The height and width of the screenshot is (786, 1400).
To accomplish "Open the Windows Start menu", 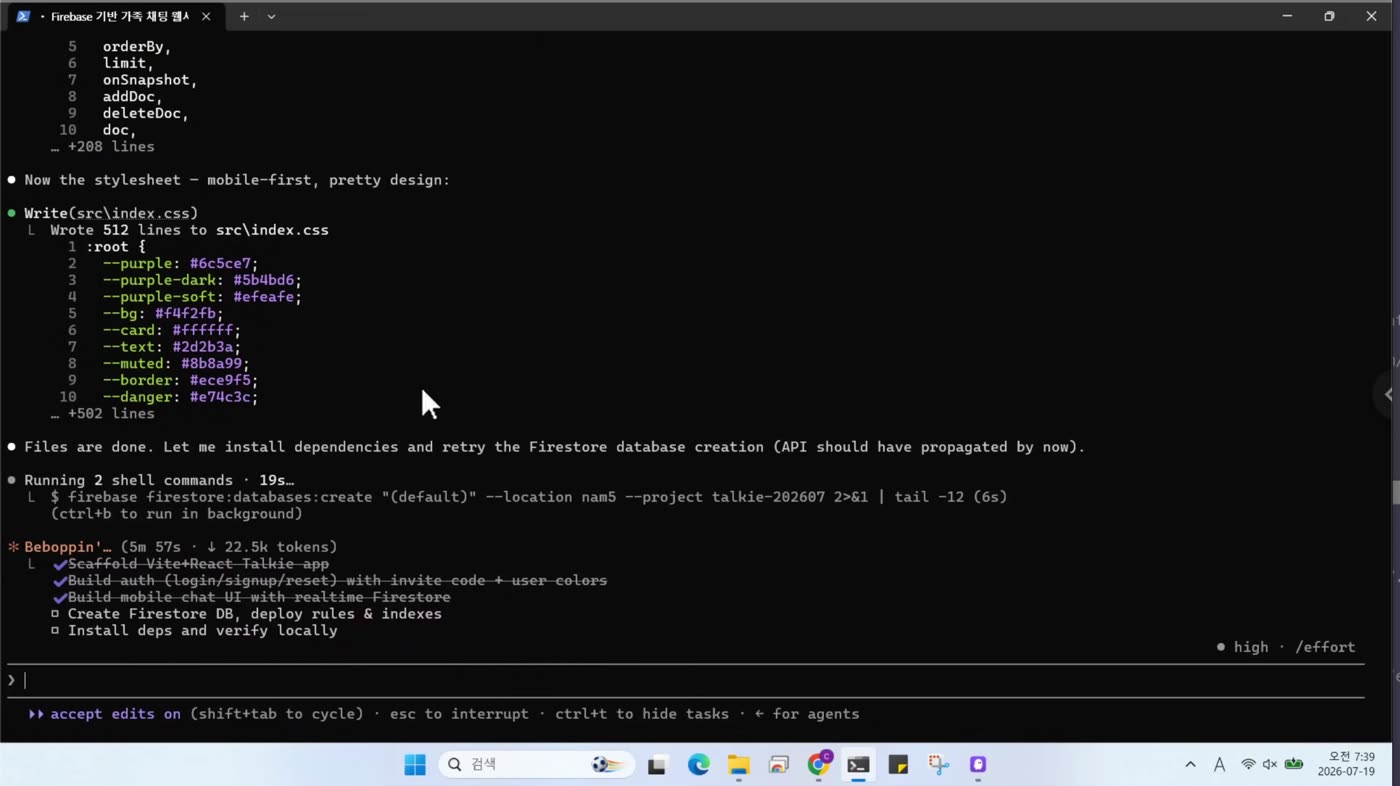I will (x=415, y=765).
